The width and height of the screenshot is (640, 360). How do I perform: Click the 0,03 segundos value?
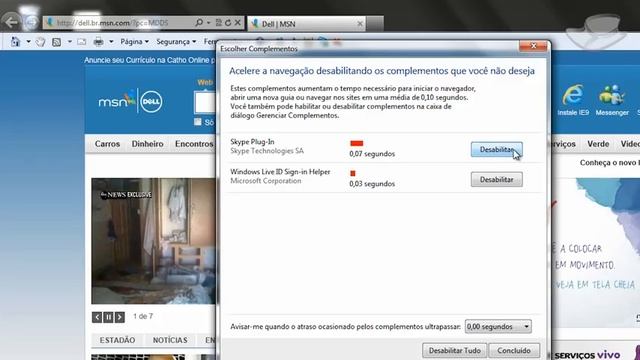[372, 184]
